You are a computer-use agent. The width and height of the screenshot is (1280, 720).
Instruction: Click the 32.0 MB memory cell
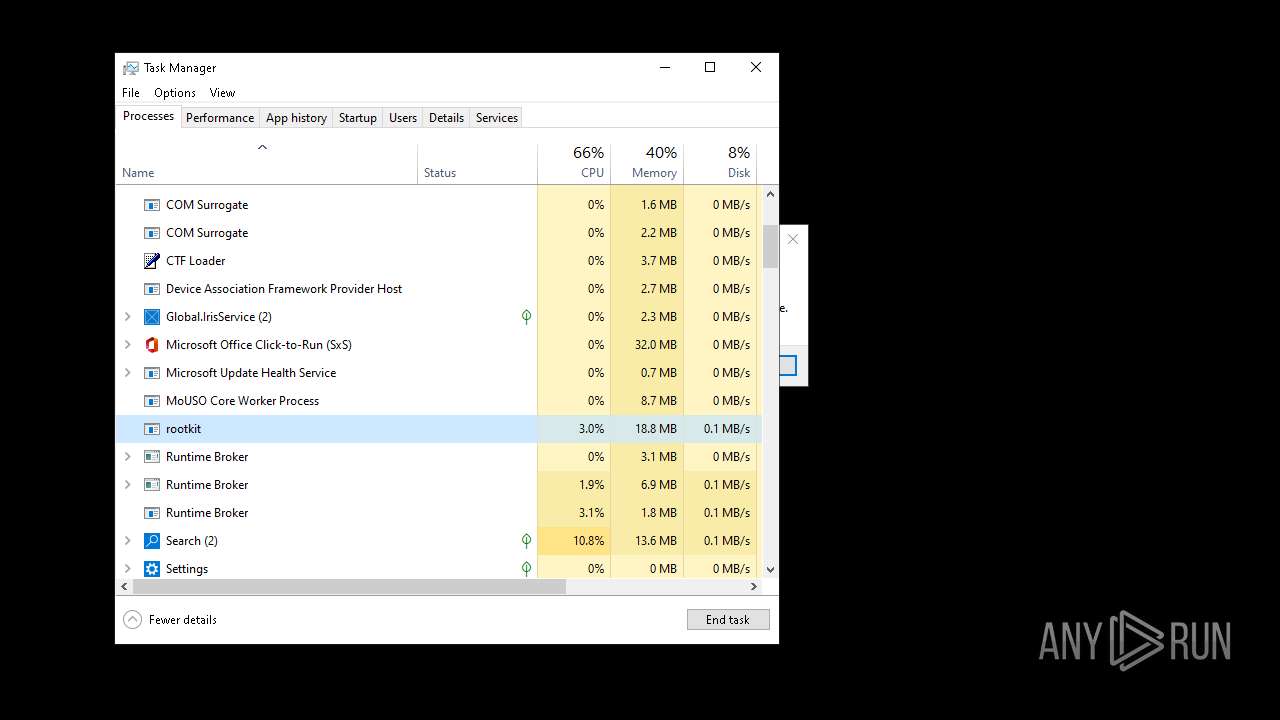(647, 345)
